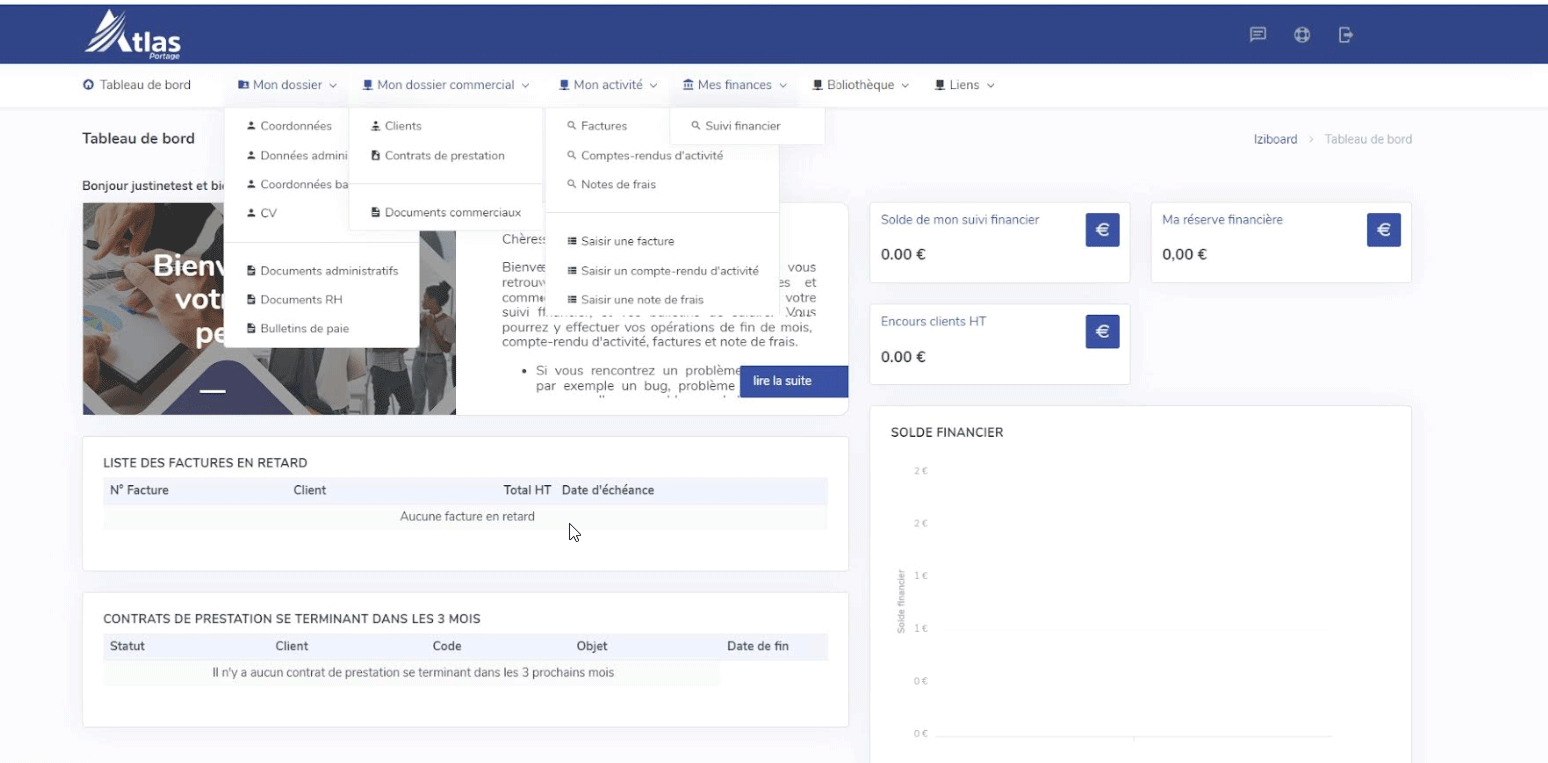1548x763 pixels.
Task: Select Coordonnées in Mon dossier menu
Action: (289, 126)
